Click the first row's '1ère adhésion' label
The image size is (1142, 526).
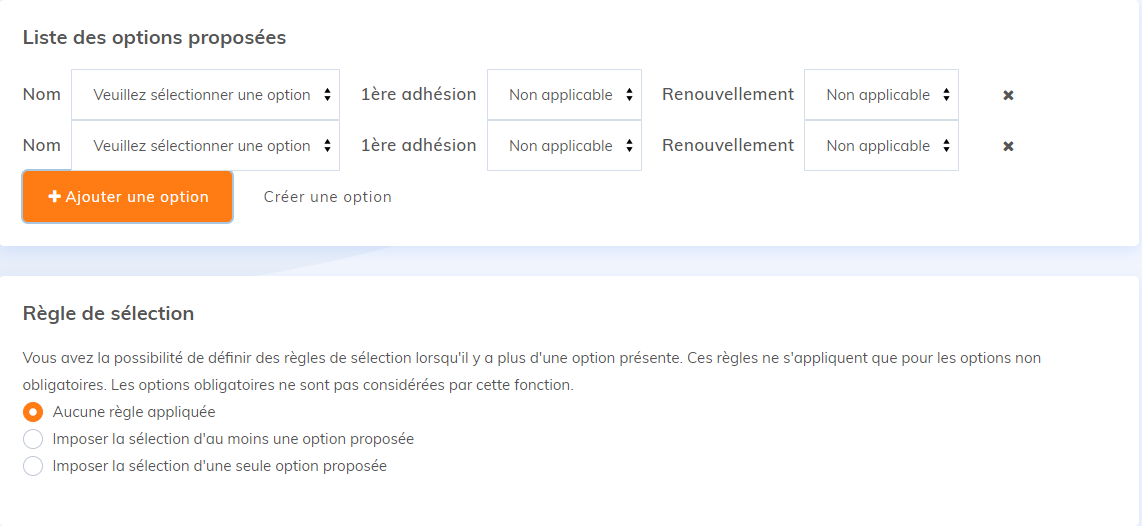click(418, 95)
